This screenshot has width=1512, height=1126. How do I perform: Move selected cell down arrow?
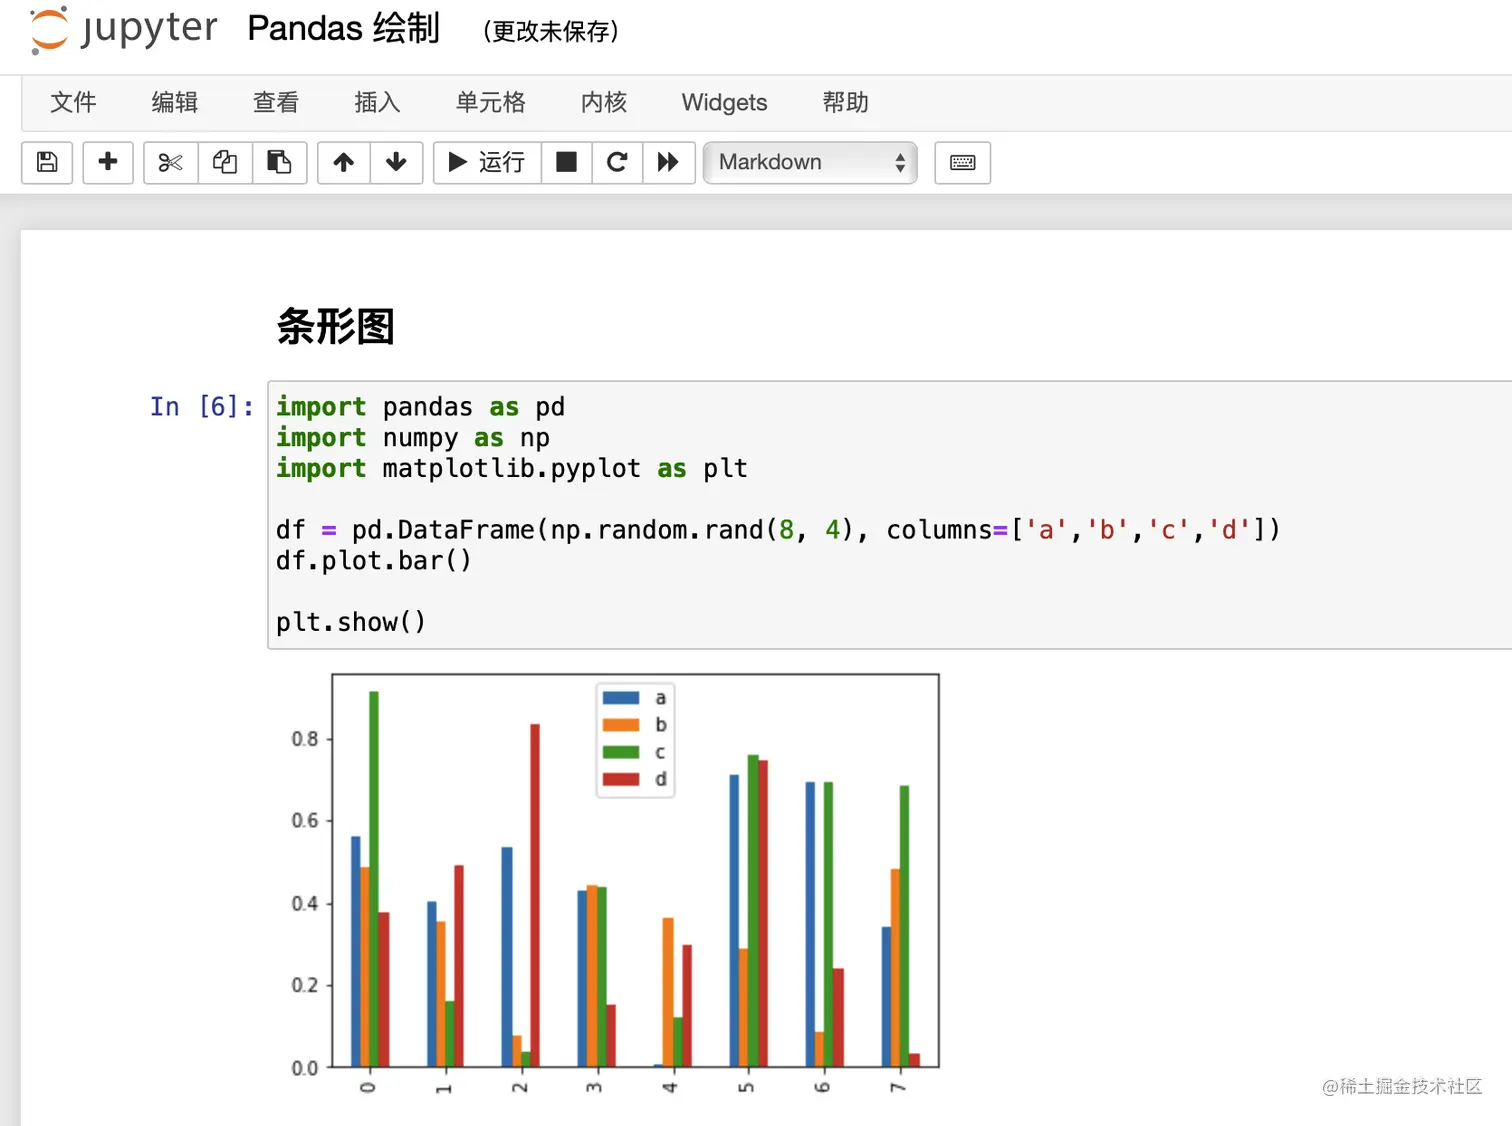point(397,162)
